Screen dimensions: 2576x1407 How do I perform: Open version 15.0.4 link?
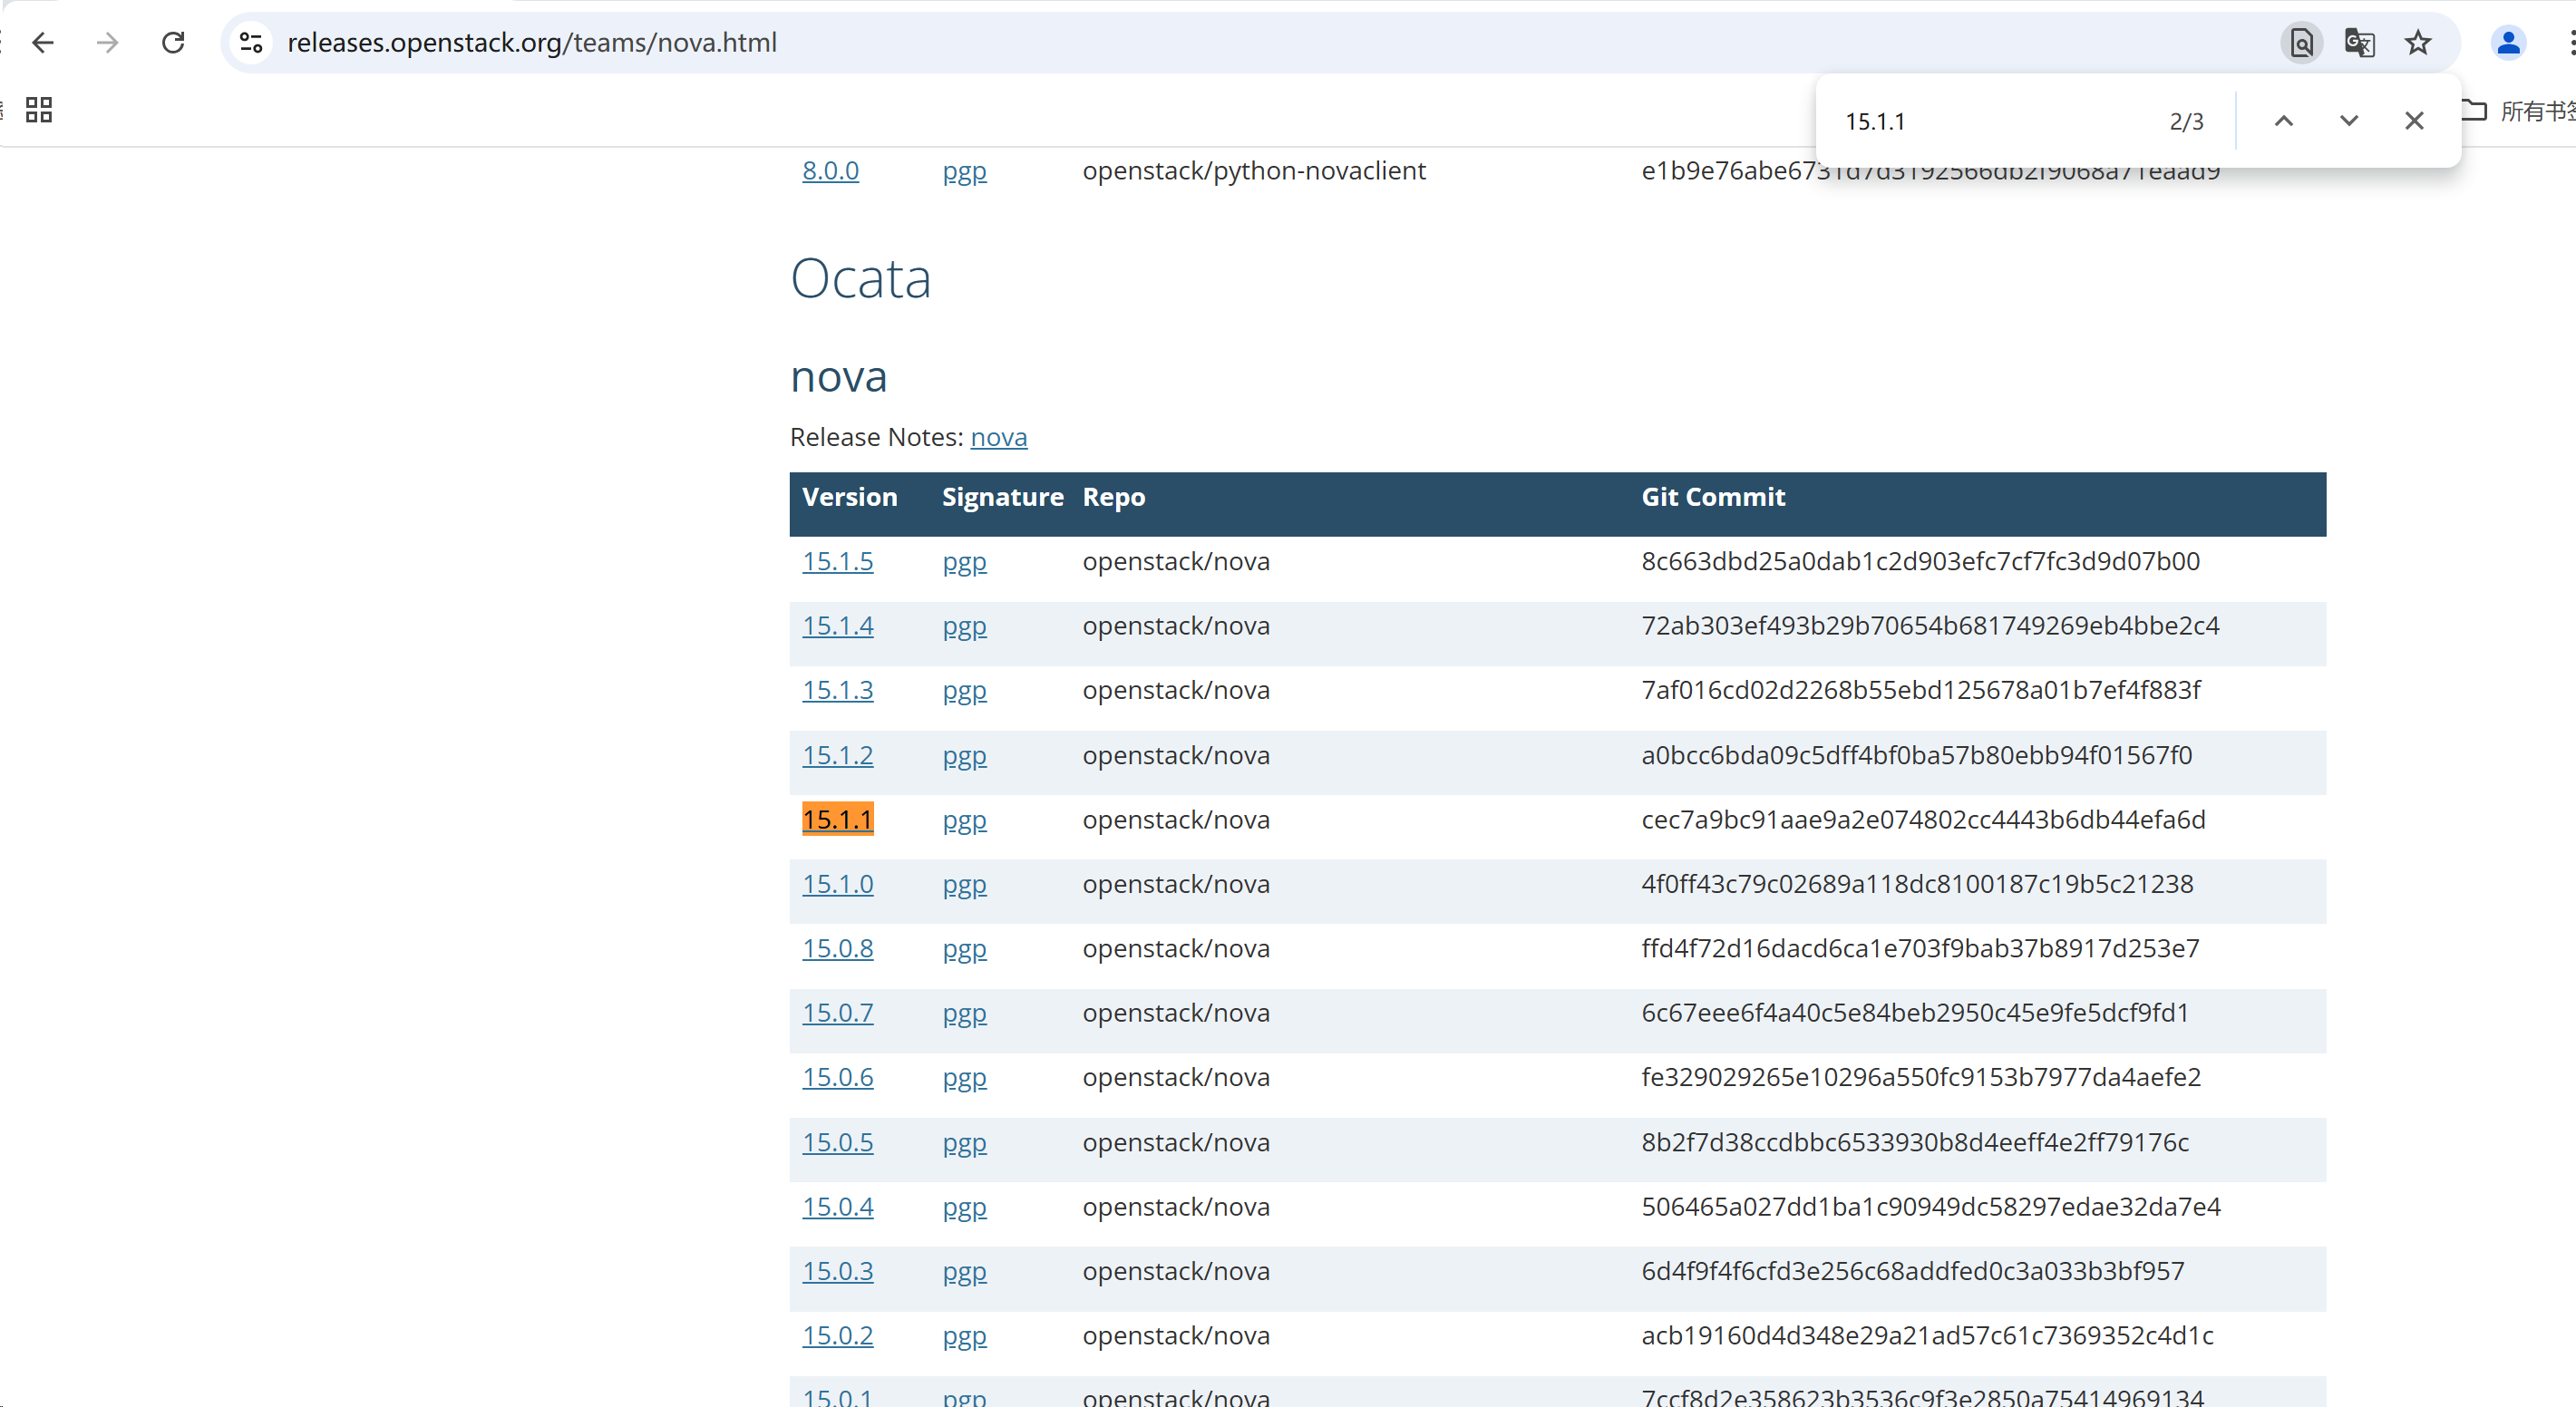coord(837,1207)
